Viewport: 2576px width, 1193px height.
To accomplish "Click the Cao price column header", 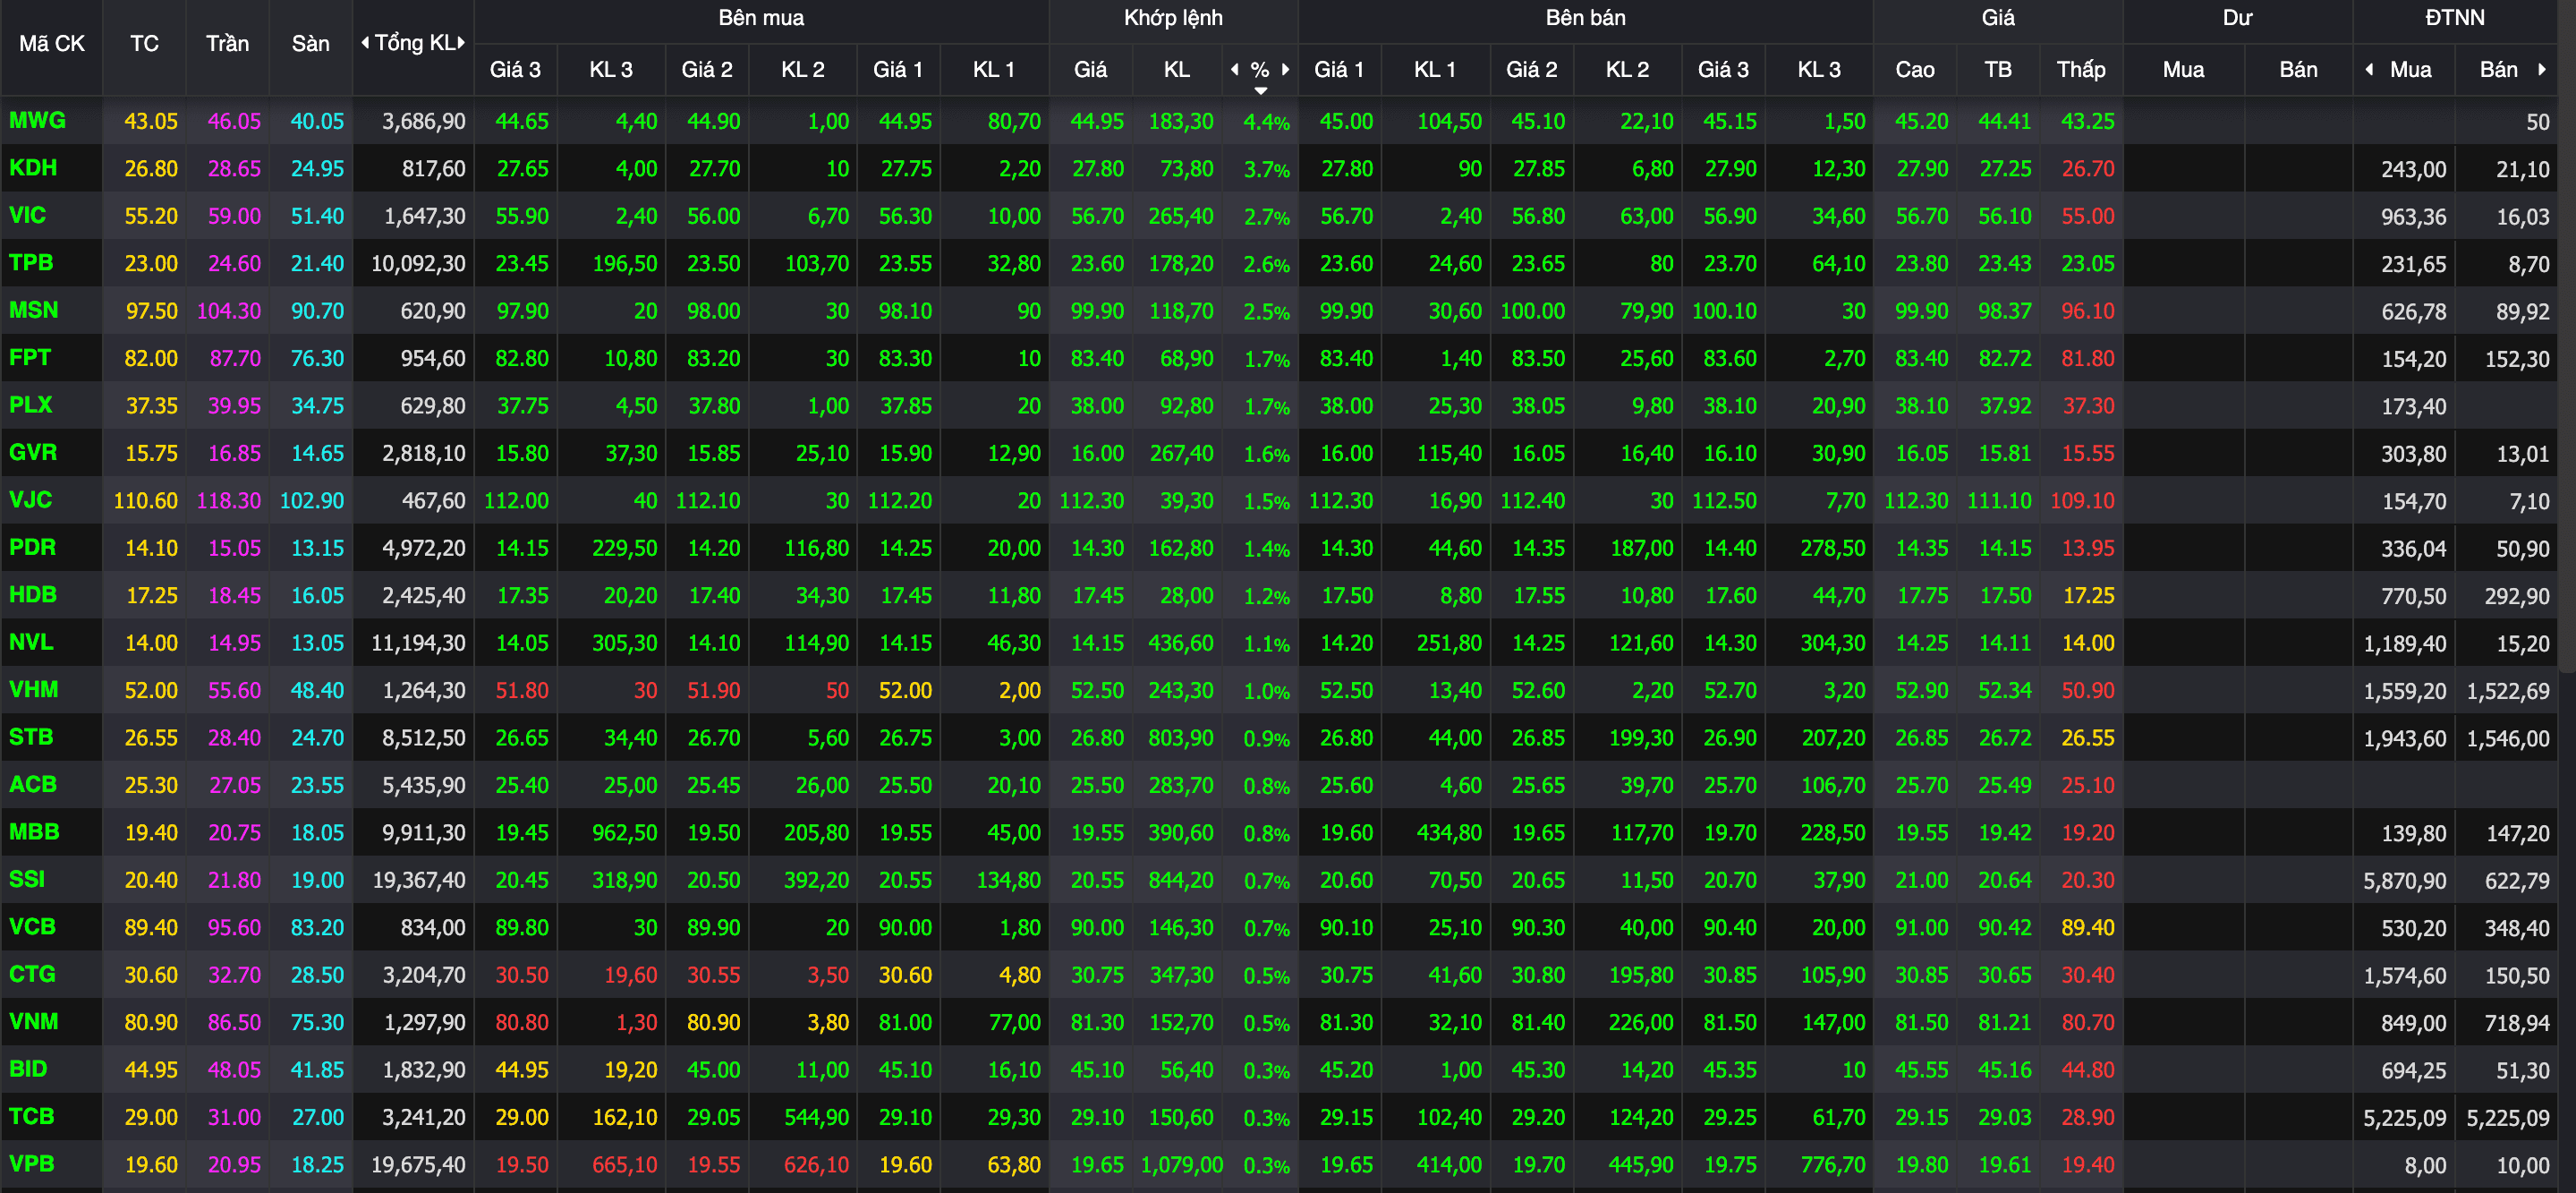I will coord(1915,69).
